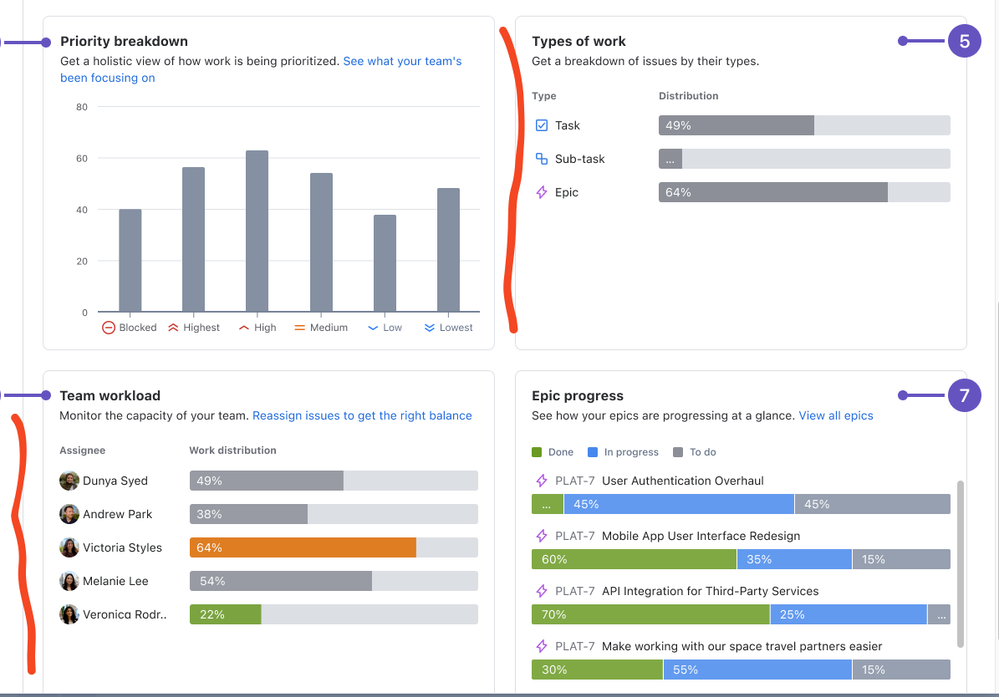Click the Medium priority equals icon
This screenshot has width=999, height=697.
(x=299, y=327)
